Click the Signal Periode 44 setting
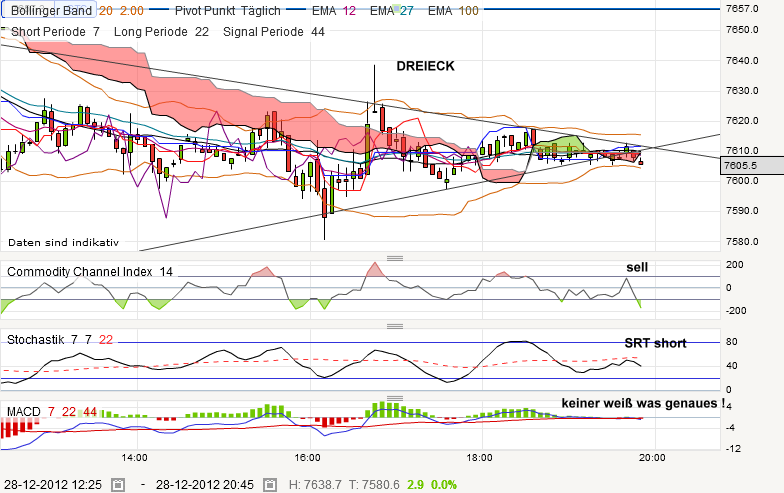 coord(274,32)
